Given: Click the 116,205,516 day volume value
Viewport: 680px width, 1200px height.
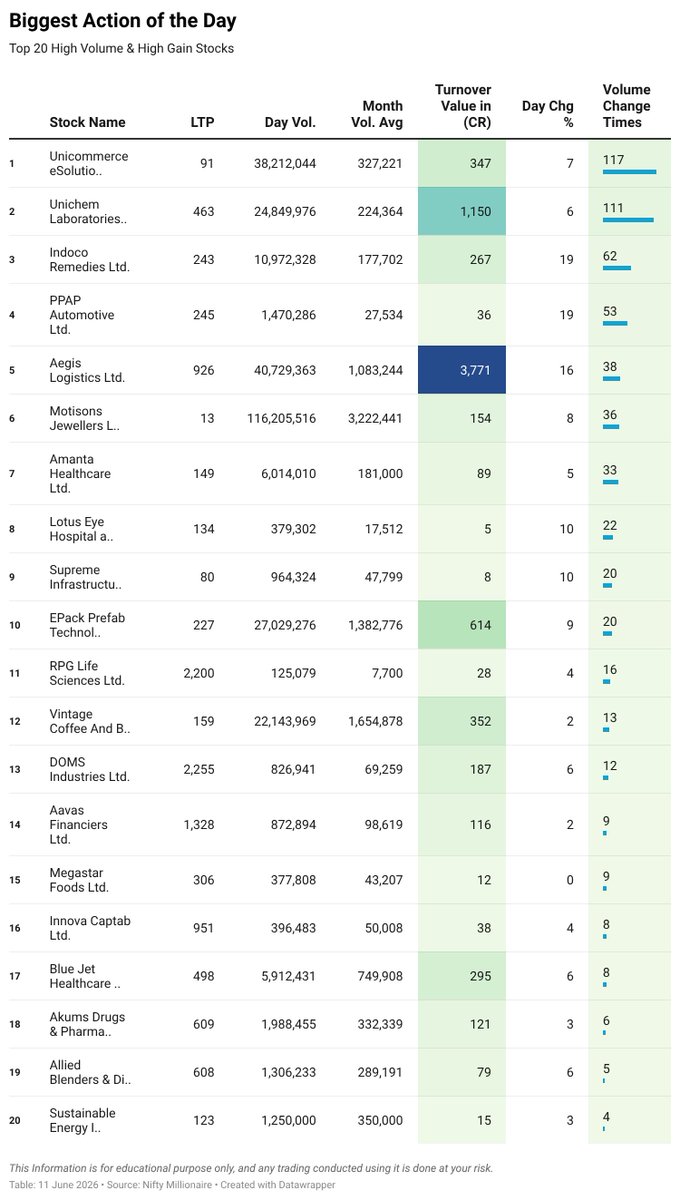Looking at the screenshot, I should [281, 418].
